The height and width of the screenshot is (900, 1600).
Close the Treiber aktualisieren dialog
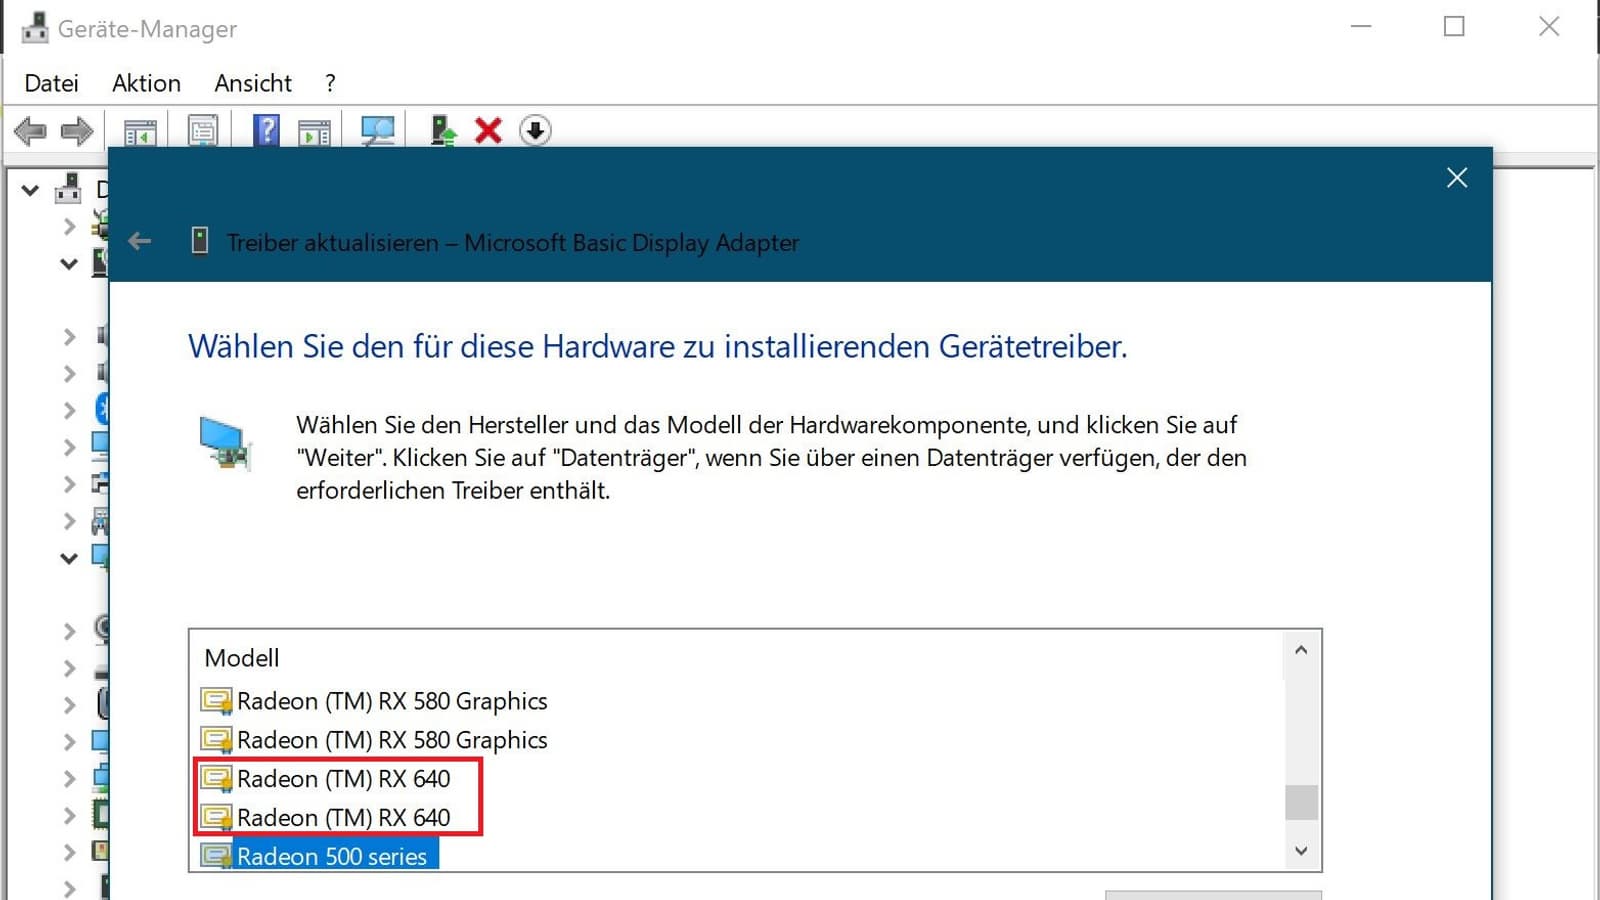[1457, 178]
